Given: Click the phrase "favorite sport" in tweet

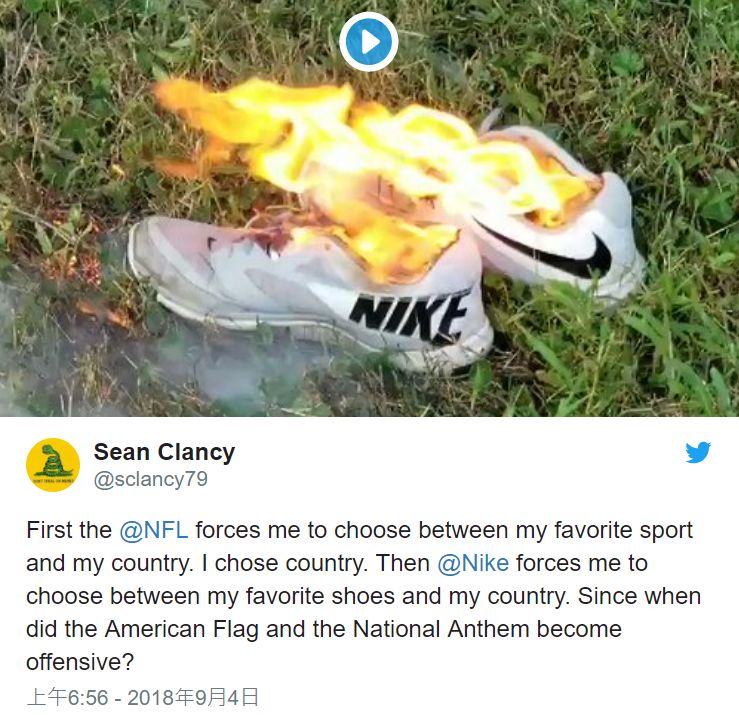Looking at the screenshot, I should pos(623,530).
